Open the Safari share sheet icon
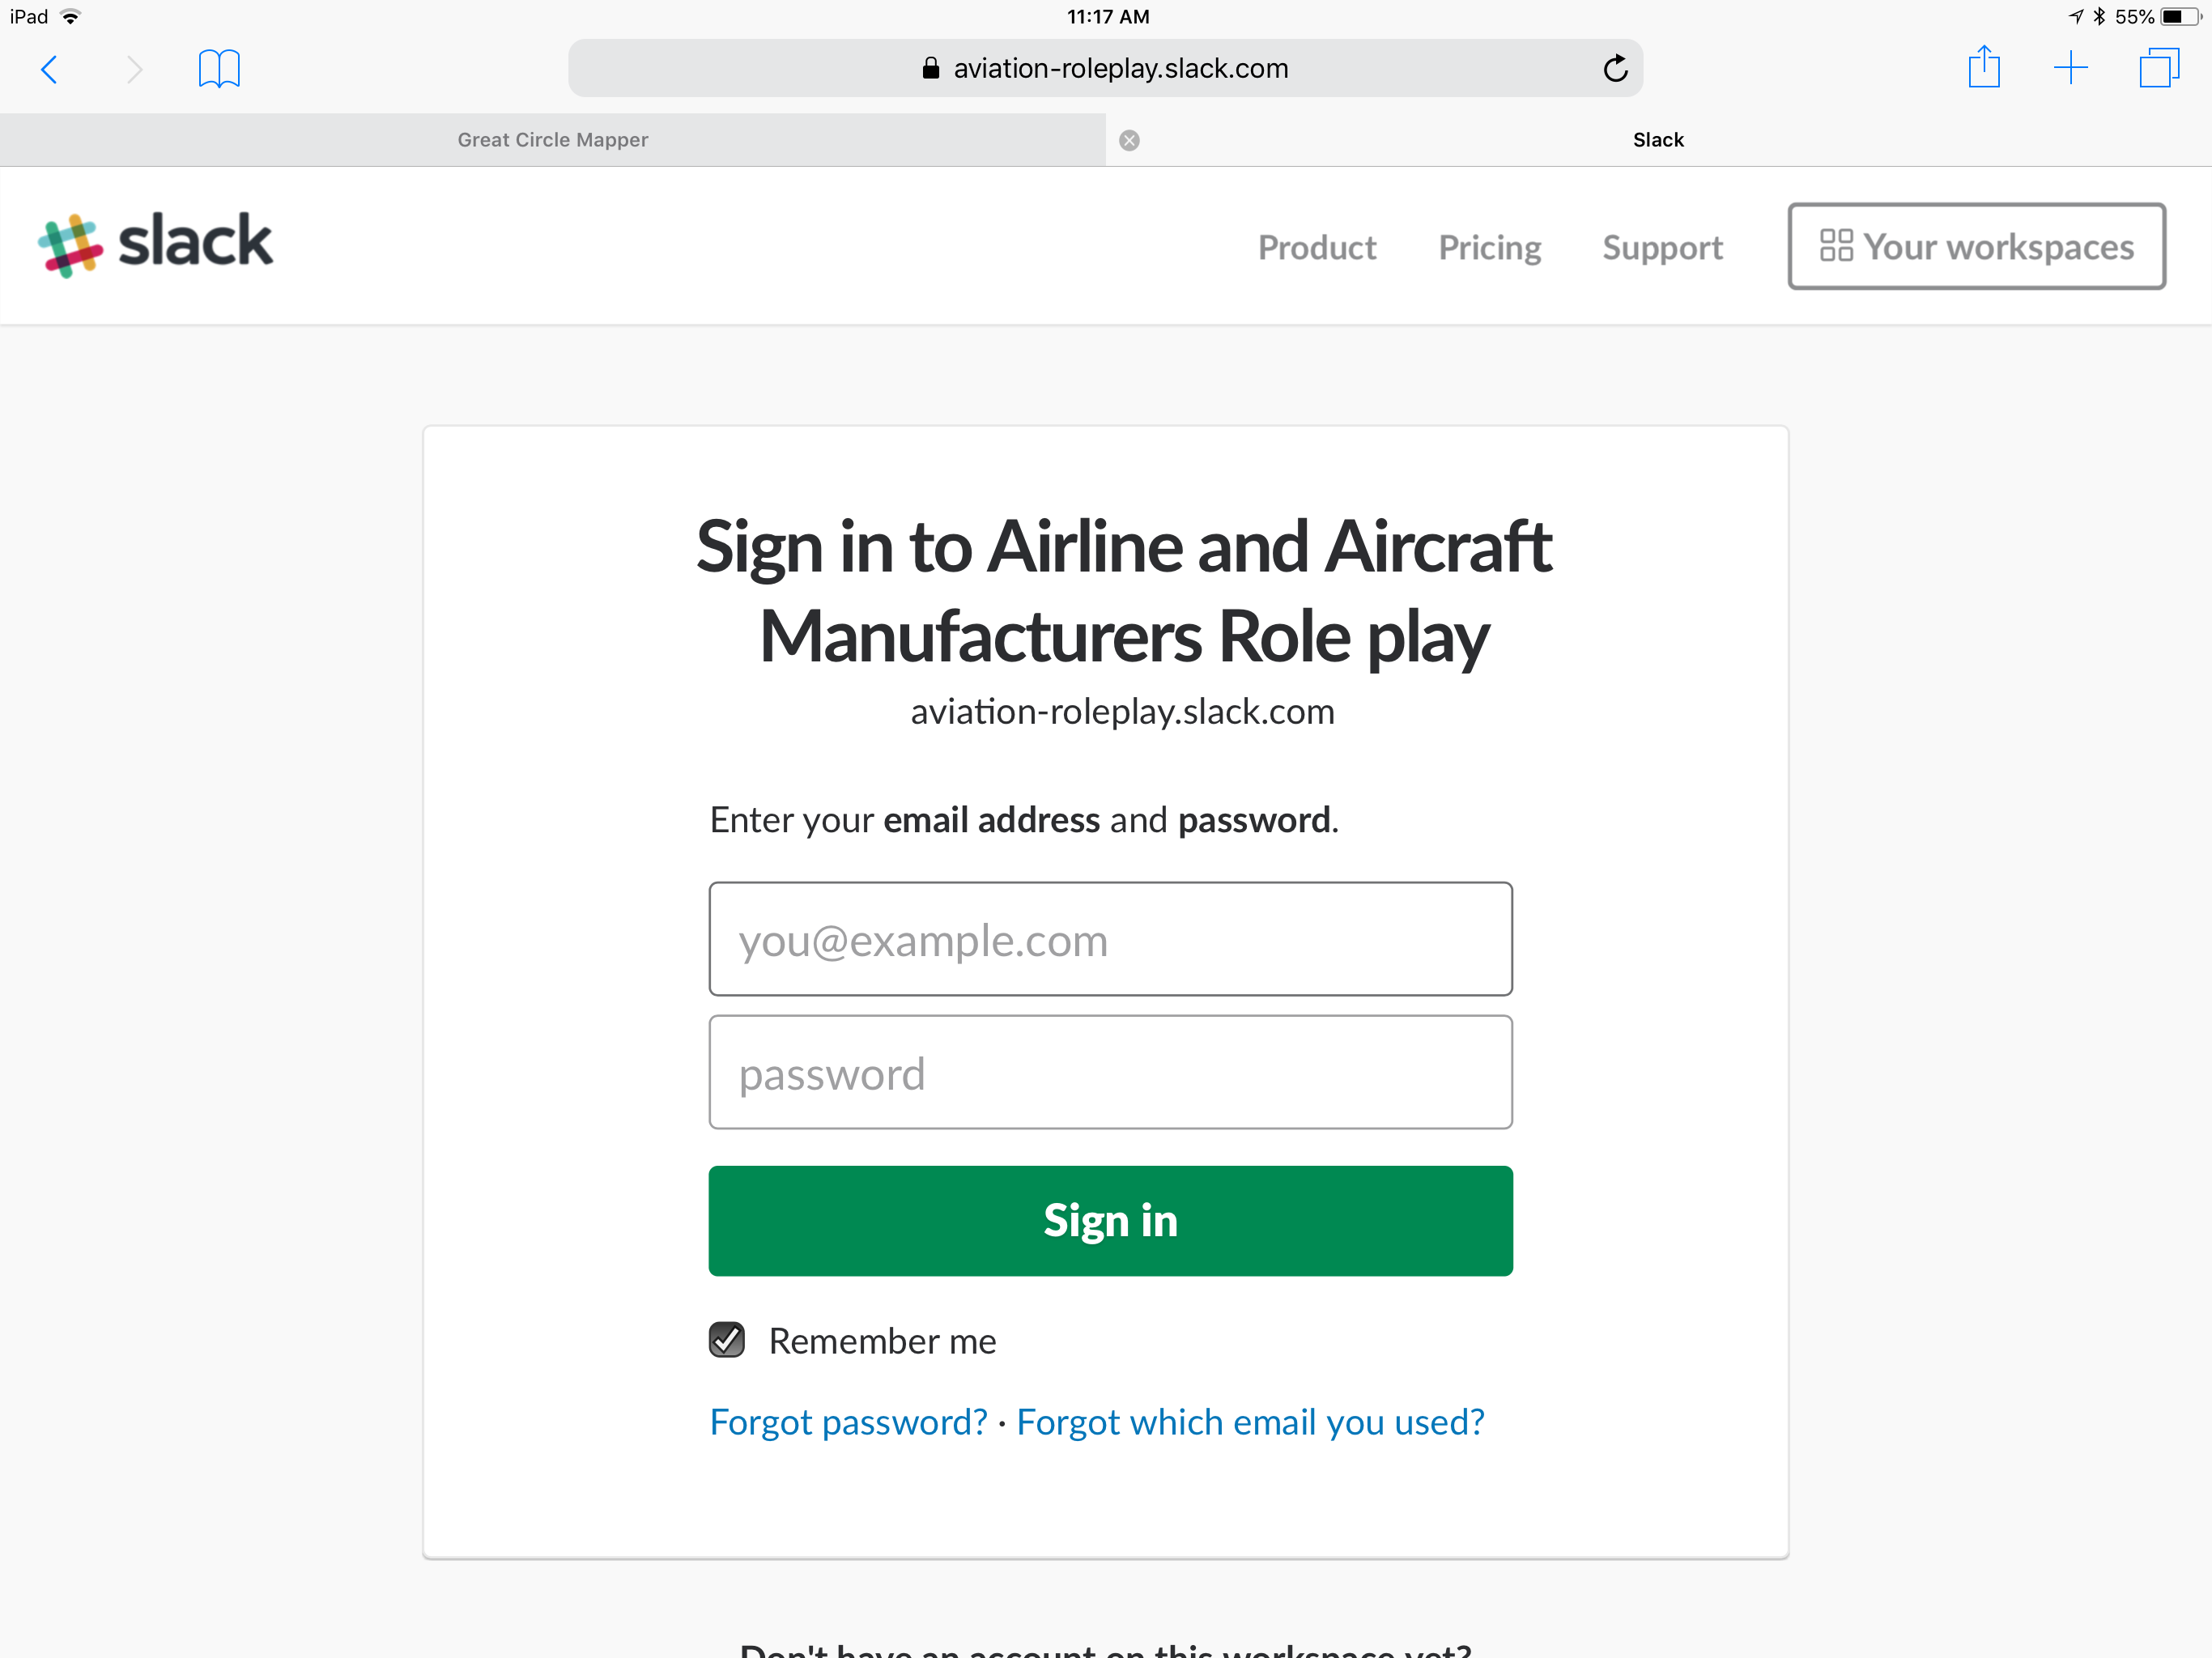 (x=1984, y=67)
